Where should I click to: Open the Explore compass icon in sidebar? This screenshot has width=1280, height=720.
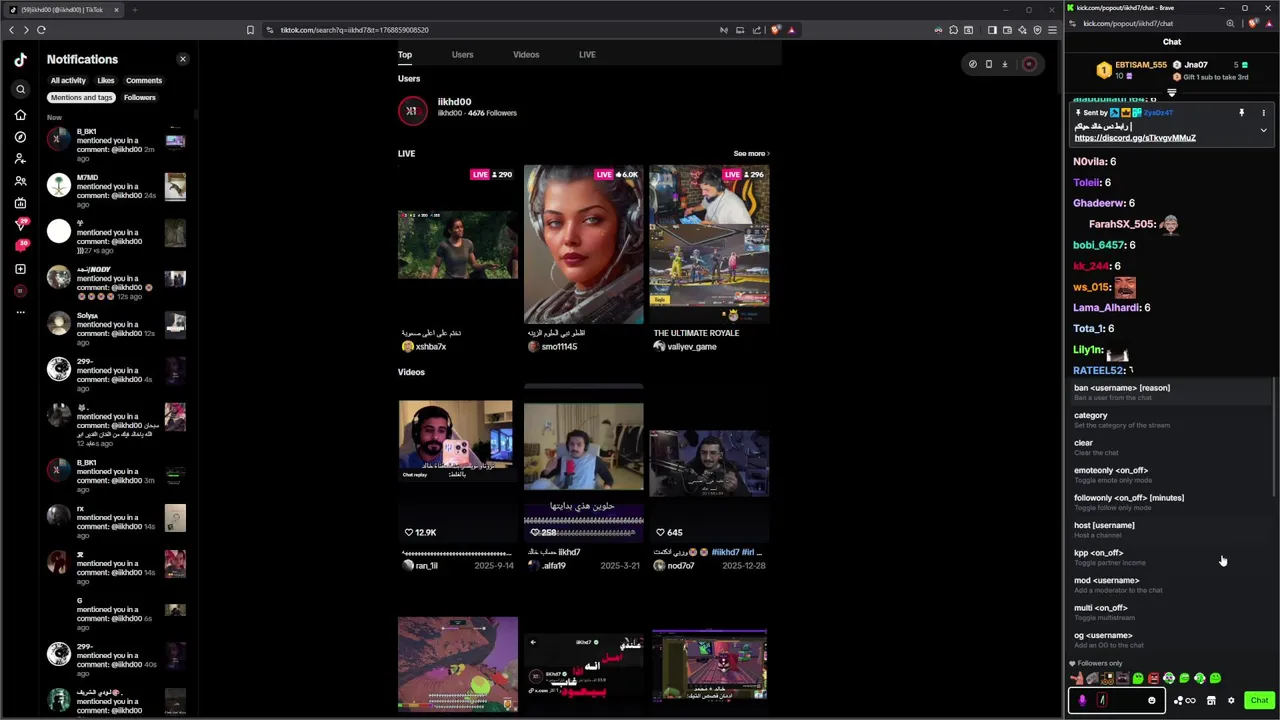(x=20, y=137)
